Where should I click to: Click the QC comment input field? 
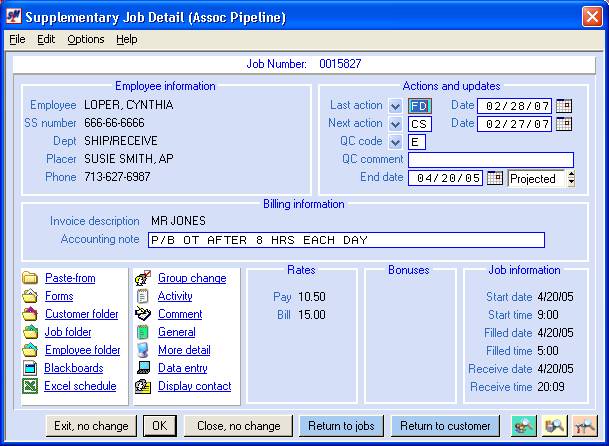tap(491, 160)
